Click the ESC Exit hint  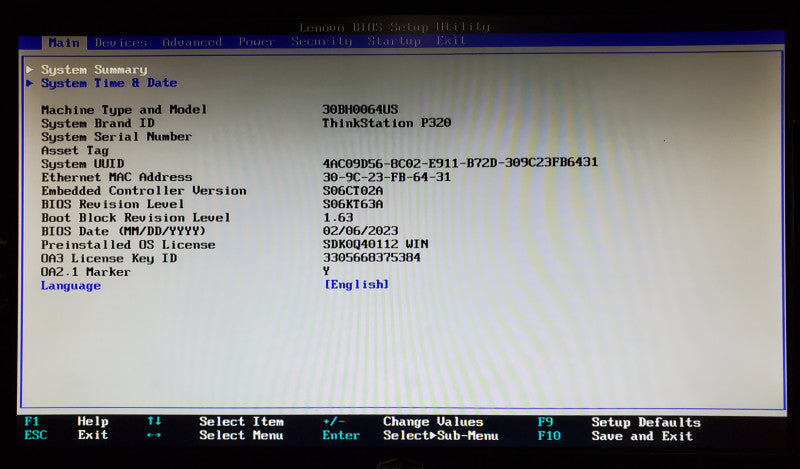point(66,435)
